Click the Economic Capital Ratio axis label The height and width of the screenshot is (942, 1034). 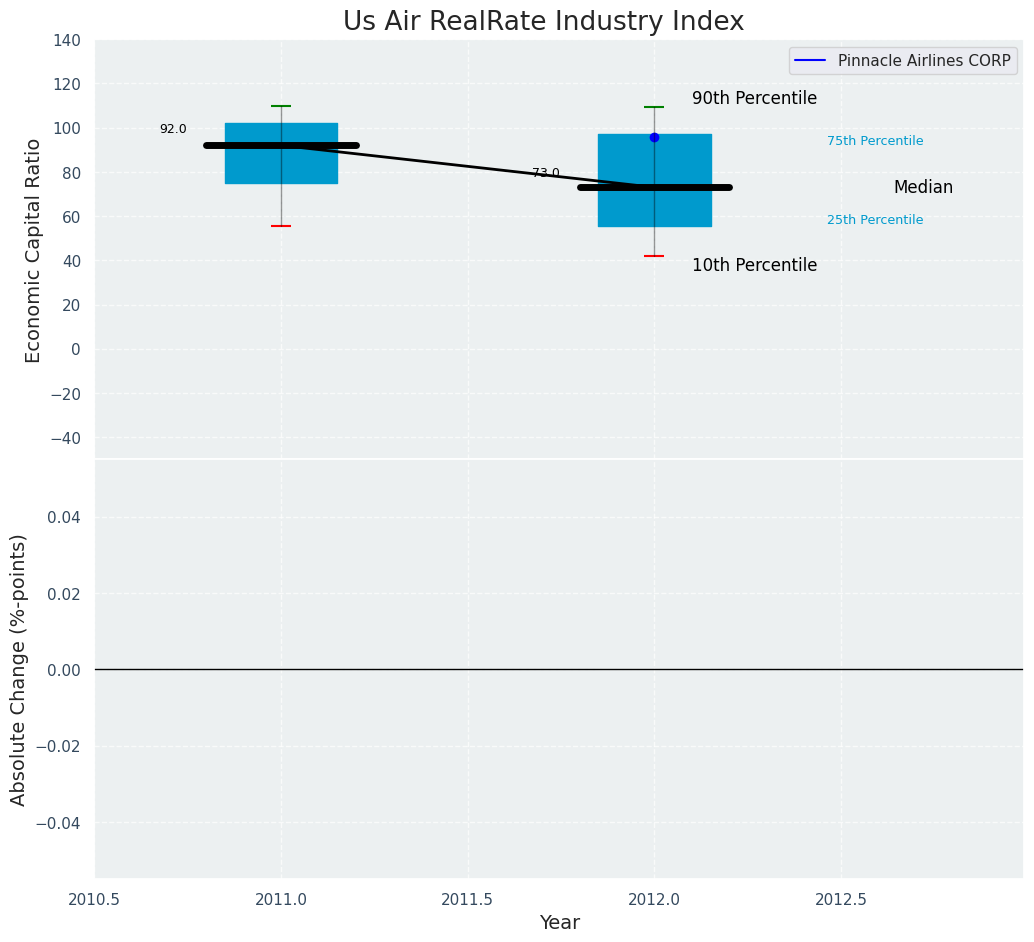[34, 250]
